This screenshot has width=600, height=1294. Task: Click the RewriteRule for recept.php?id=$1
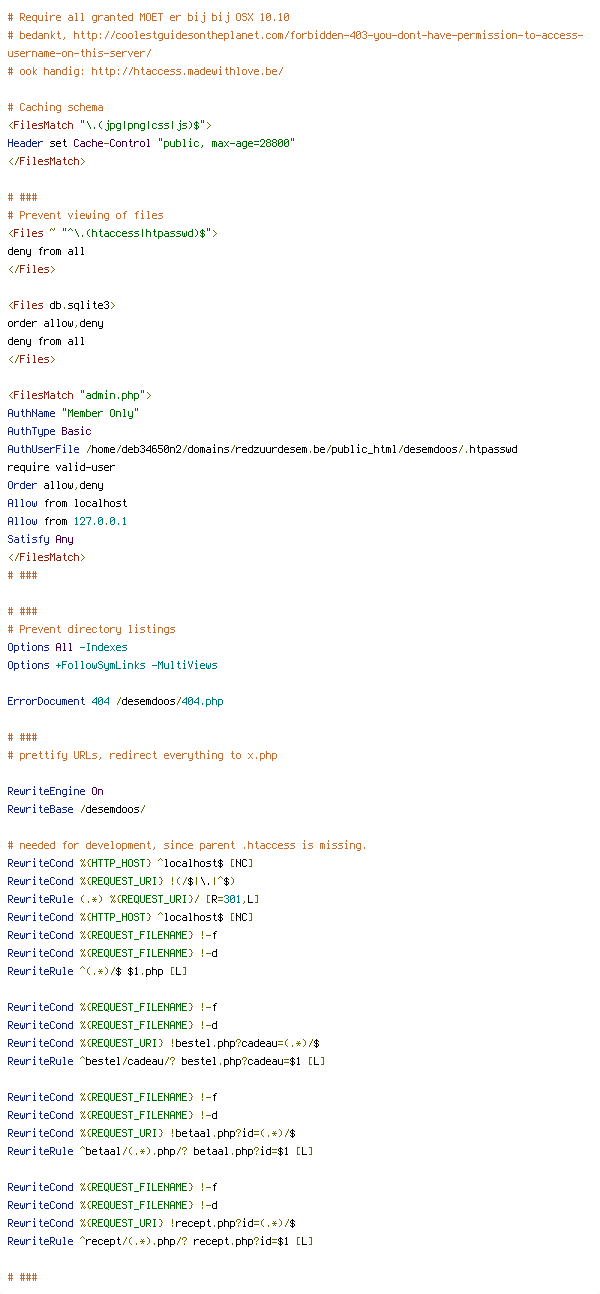coord(160,1241)
